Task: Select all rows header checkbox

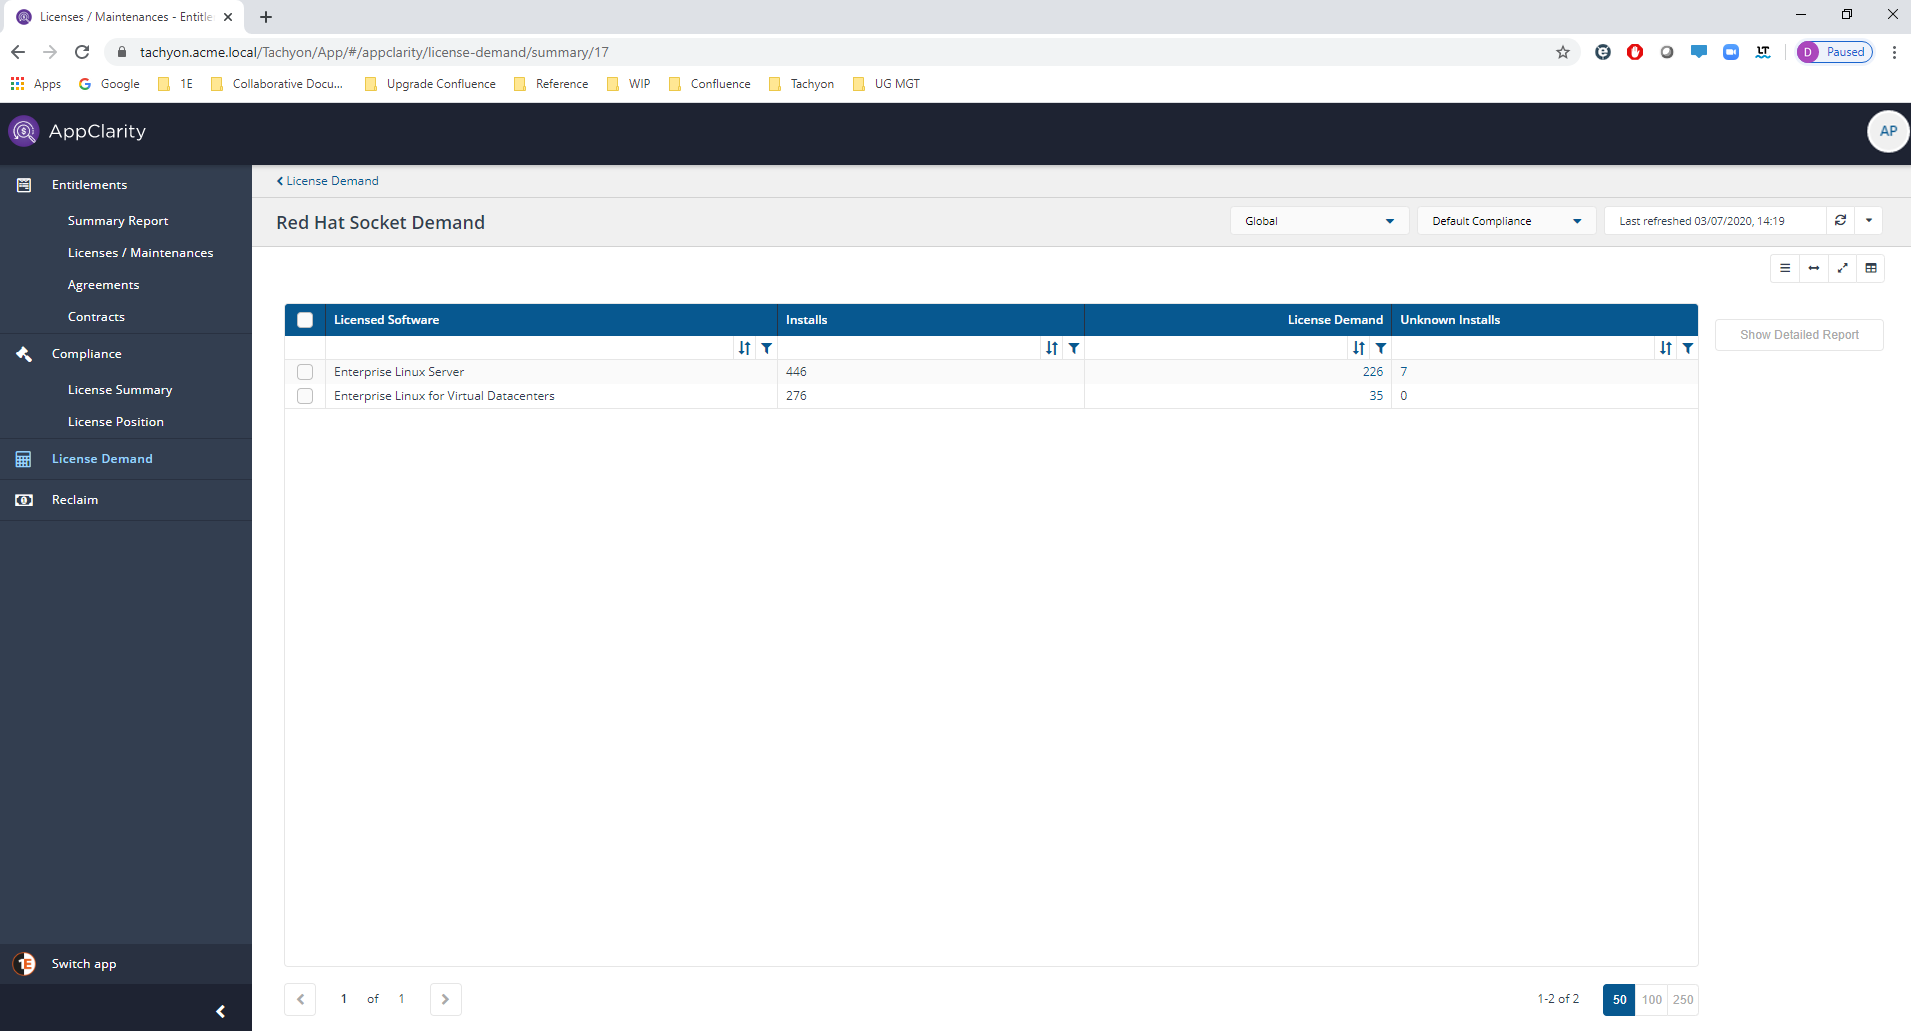Action: [x=305, y=320]
